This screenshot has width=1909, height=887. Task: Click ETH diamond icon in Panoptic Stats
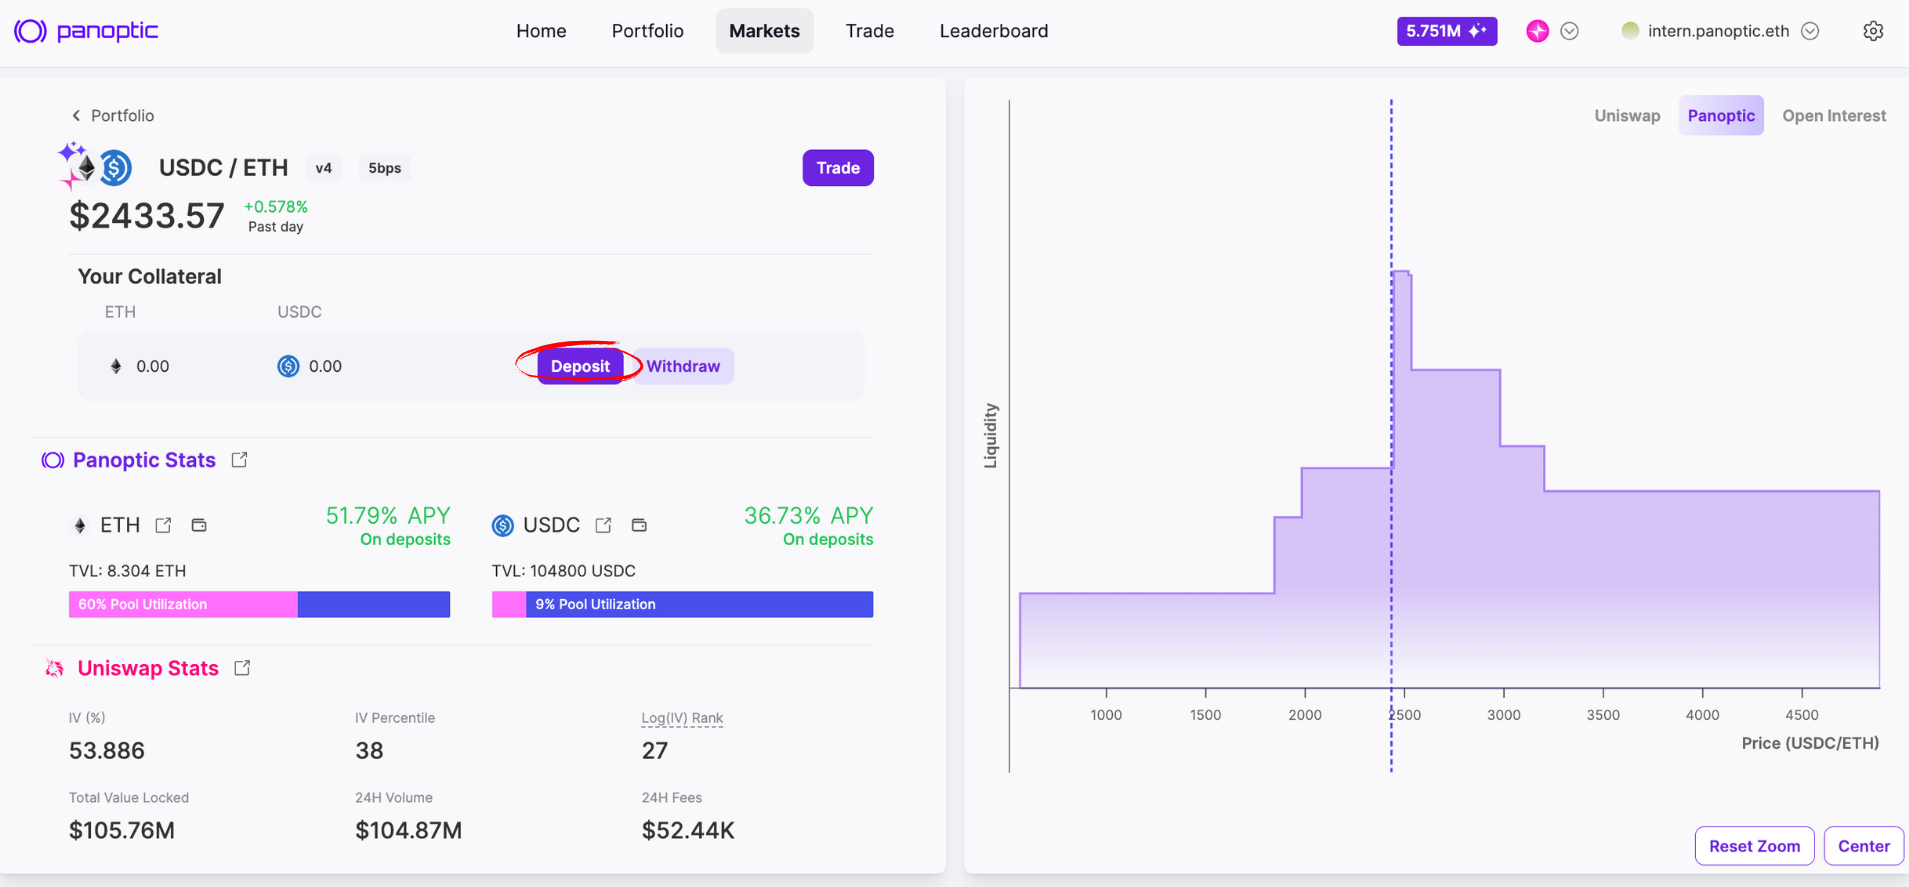(80, 525)
